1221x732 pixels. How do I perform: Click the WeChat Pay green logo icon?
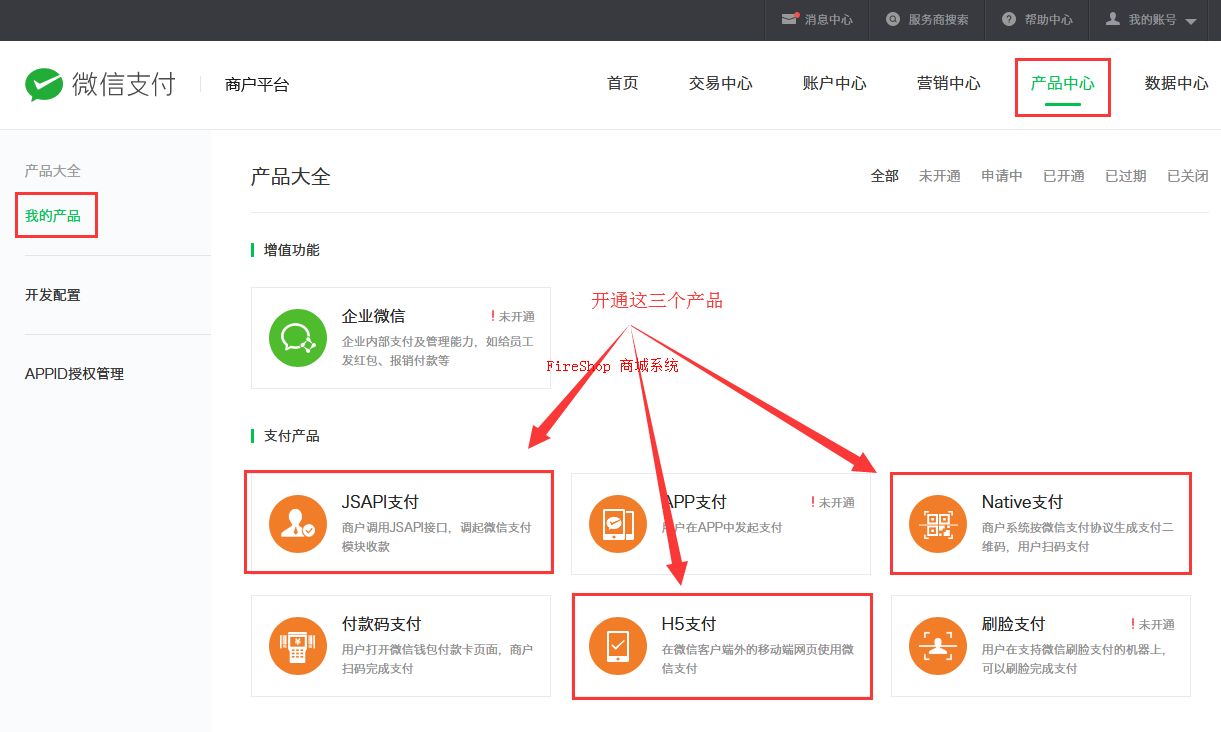[x=44, y=85]
